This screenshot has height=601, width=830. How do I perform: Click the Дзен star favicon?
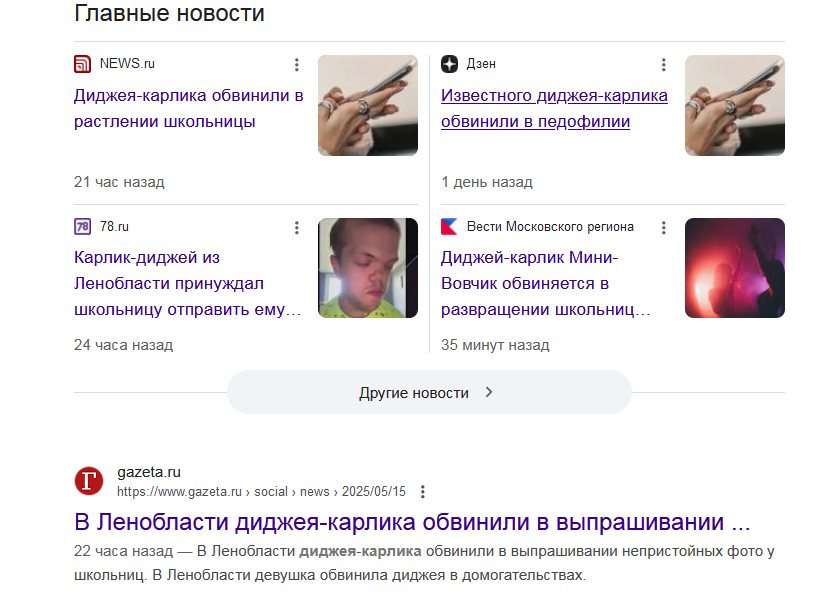(x=449, y=64)
